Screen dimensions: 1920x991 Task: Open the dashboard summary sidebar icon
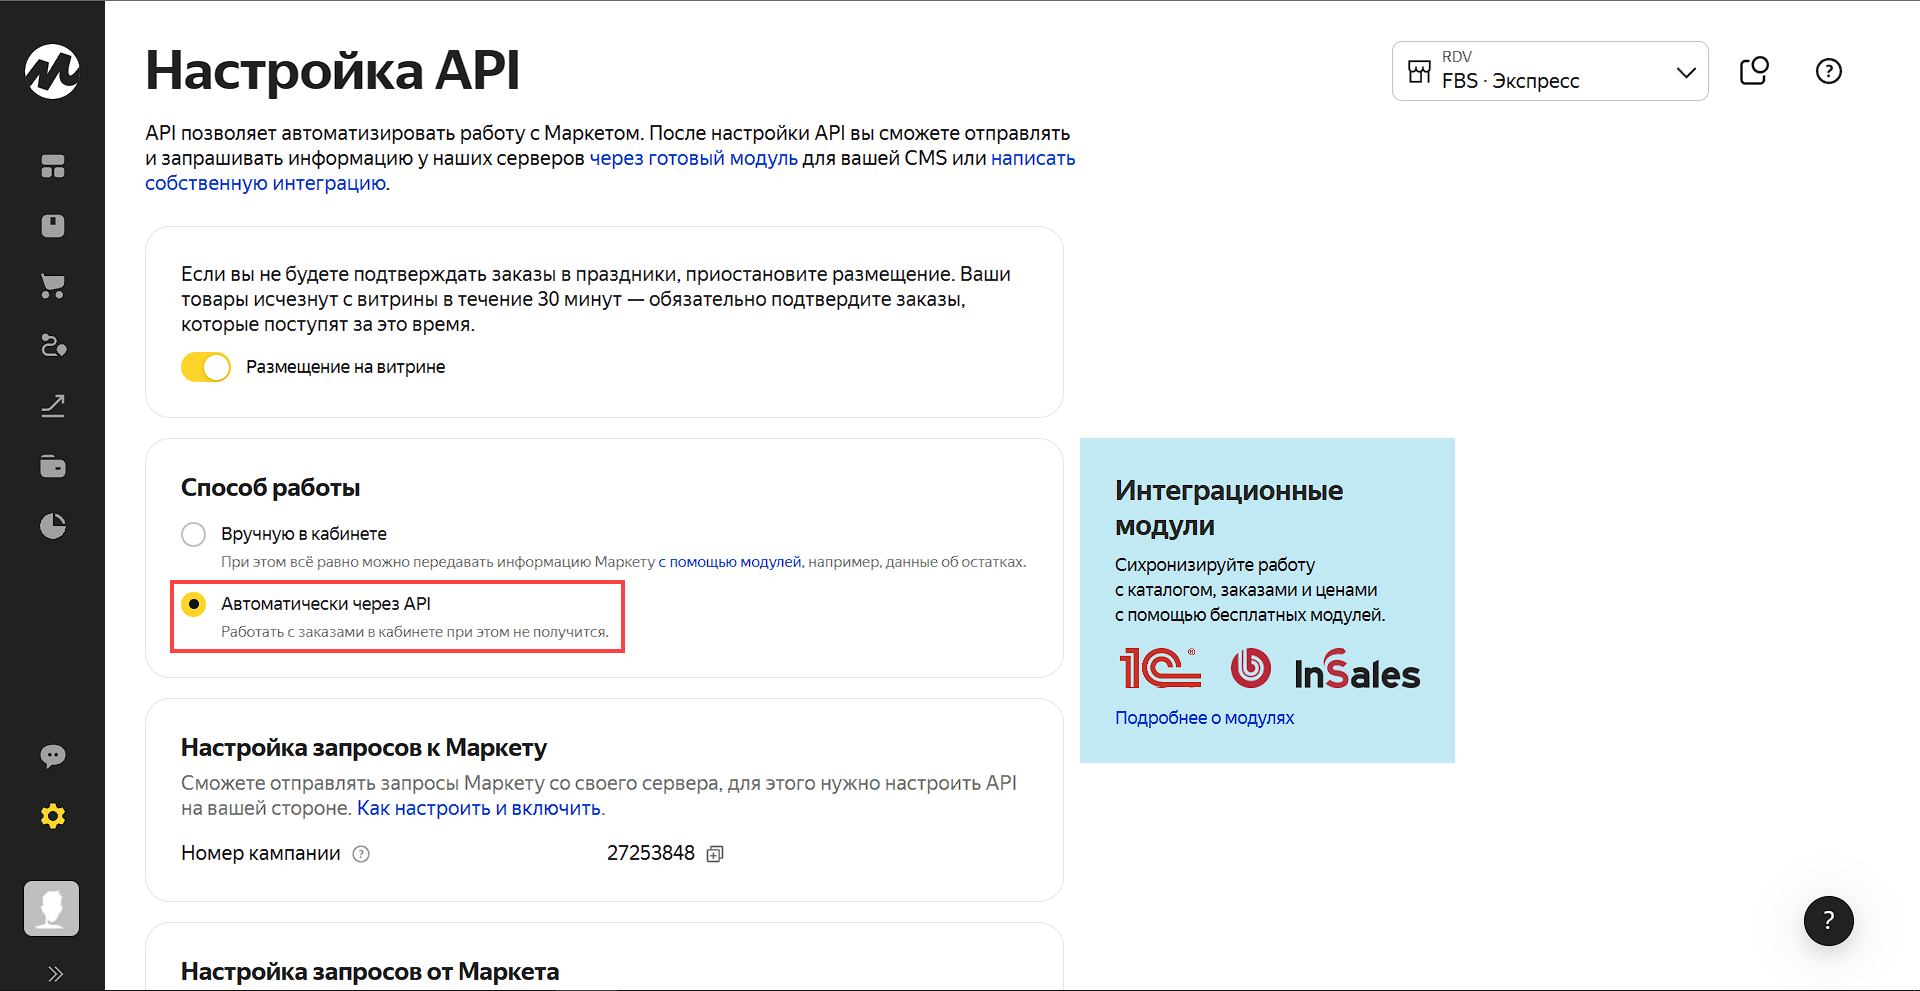(53, 166)
